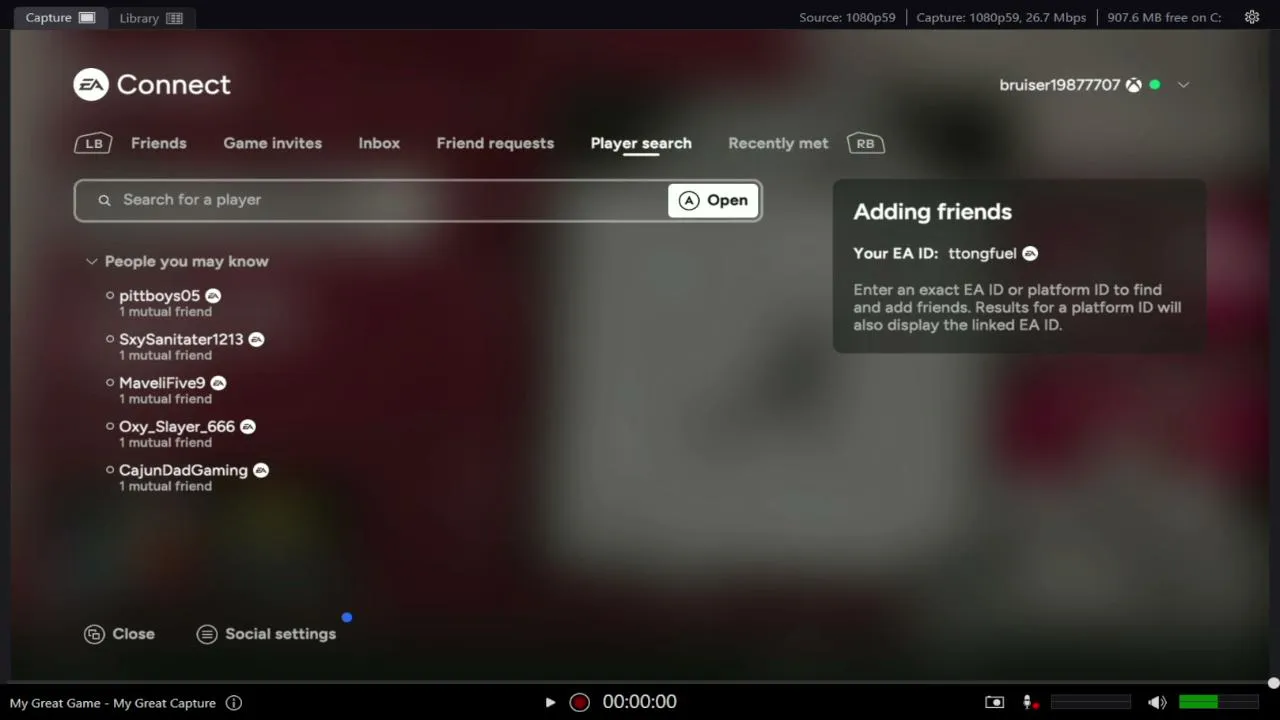Click the status circle beside MaveliFive9
1280x720 pixels.
(110, 383)
